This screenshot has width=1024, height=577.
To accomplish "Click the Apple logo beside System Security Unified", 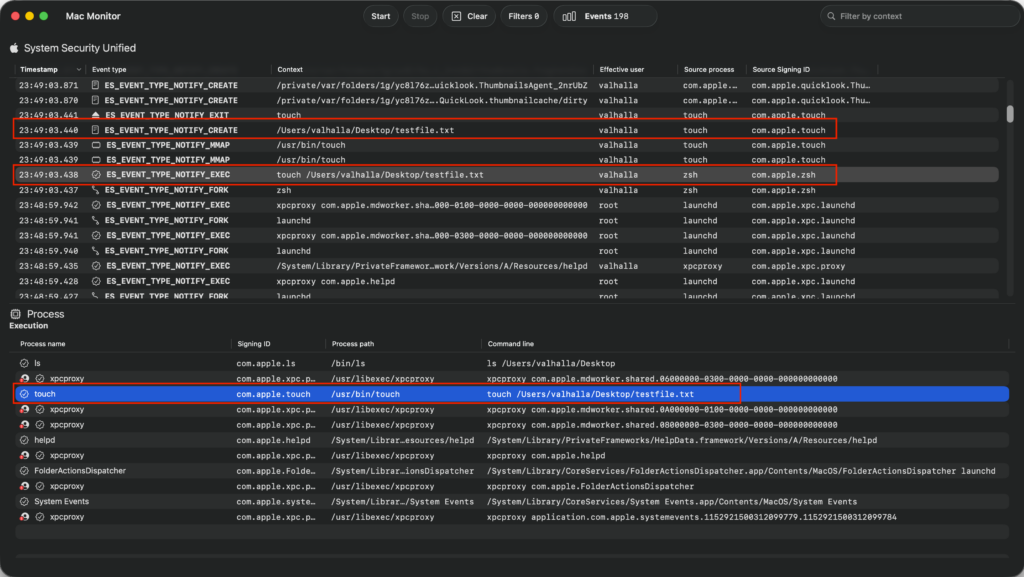I will coord(14,48).
